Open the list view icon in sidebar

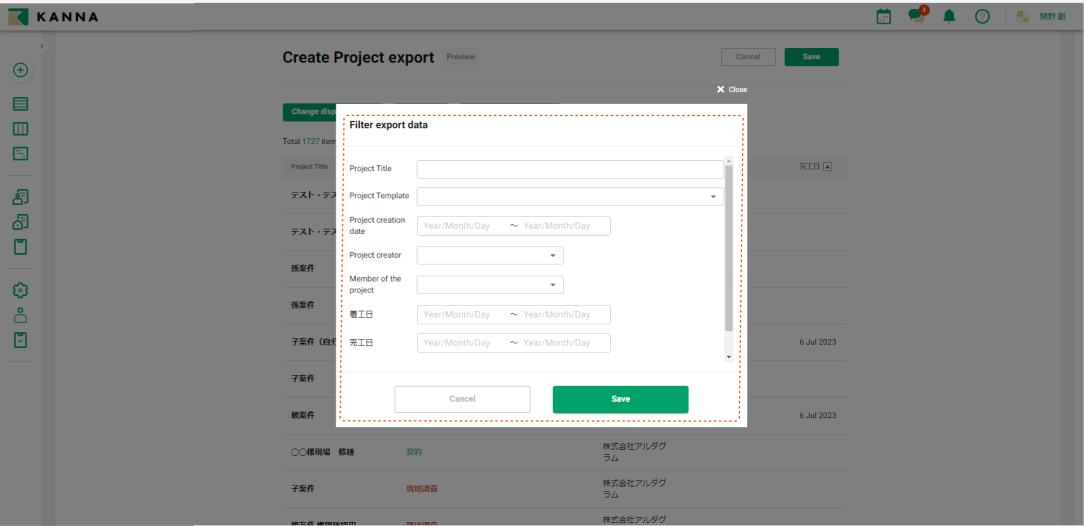click(x=20, y=104)
